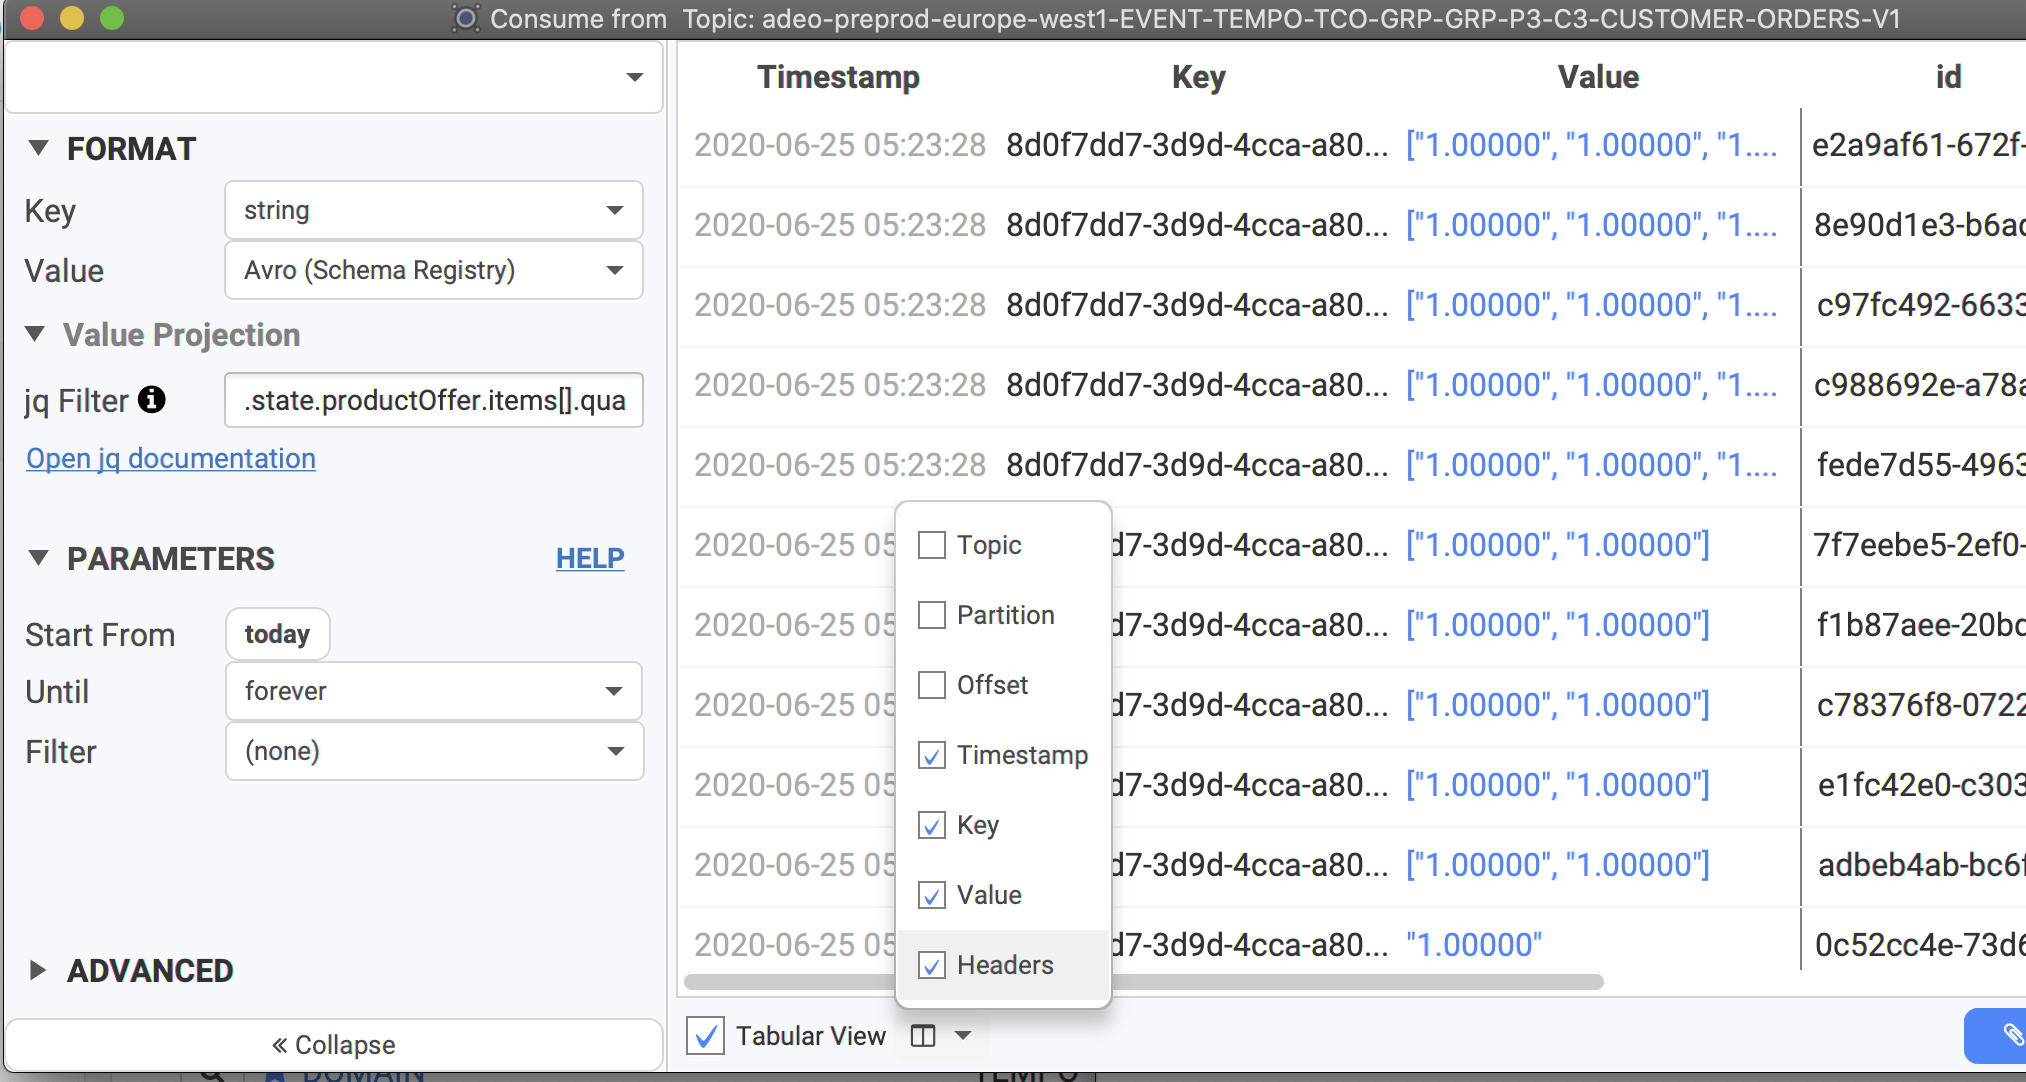This screenshot has width=2026, height=1082.
Task: Open the column chooser dropdown arrow
Action: pyautogui.click(x=963, y=1036)
